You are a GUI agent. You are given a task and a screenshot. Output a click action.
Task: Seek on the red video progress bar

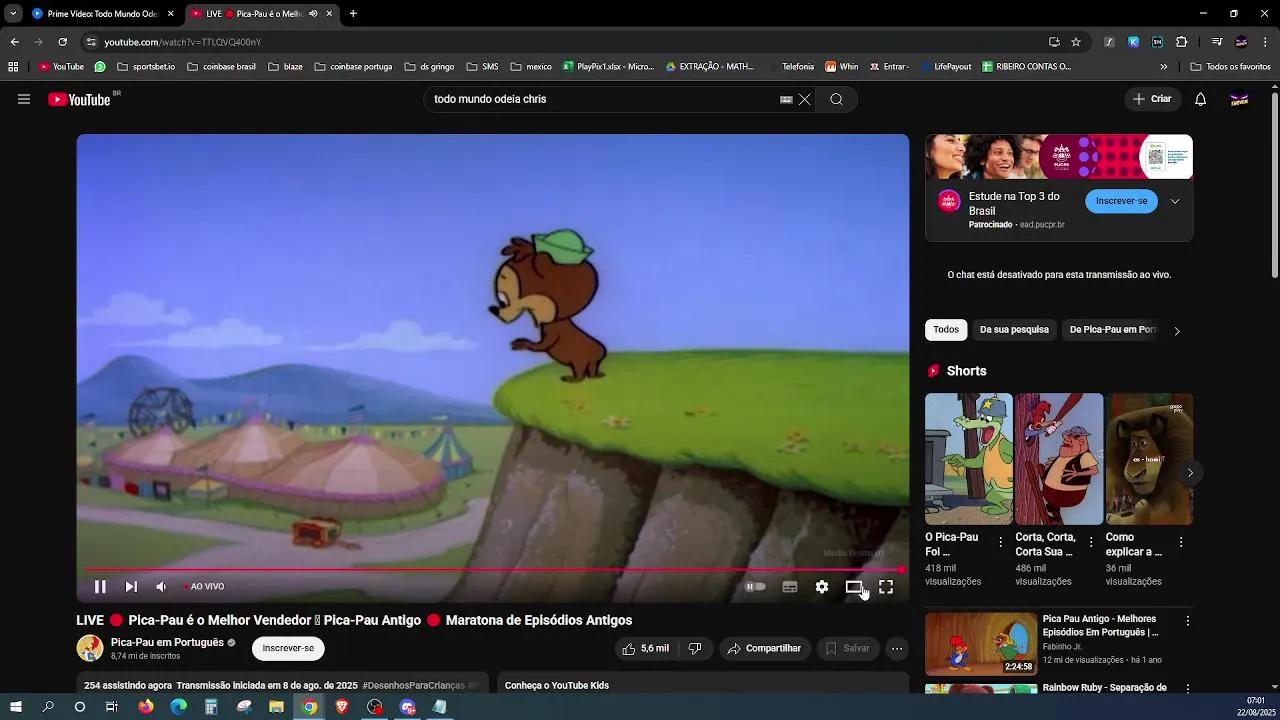click(493, 570)
